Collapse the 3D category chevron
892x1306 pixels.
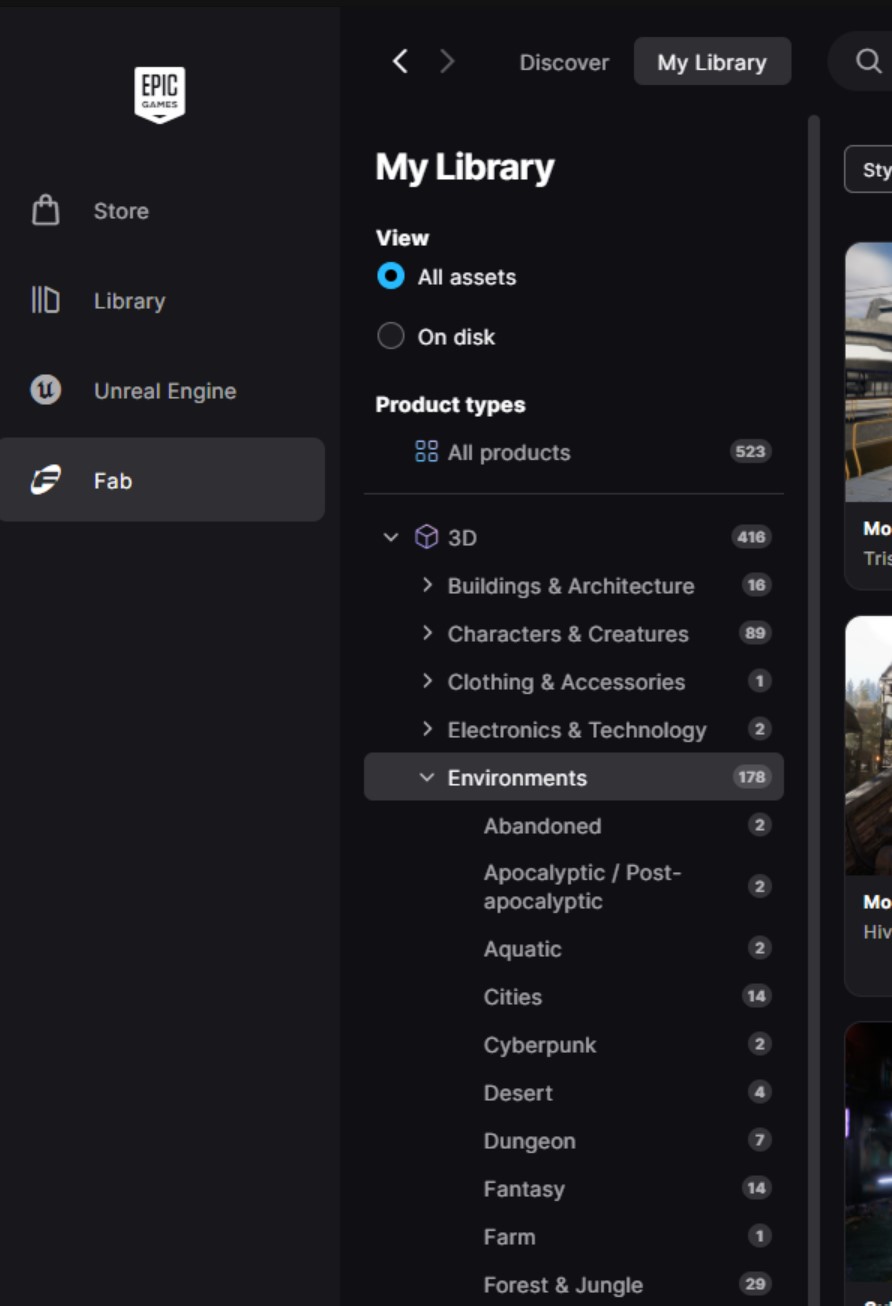coord(390,538)
